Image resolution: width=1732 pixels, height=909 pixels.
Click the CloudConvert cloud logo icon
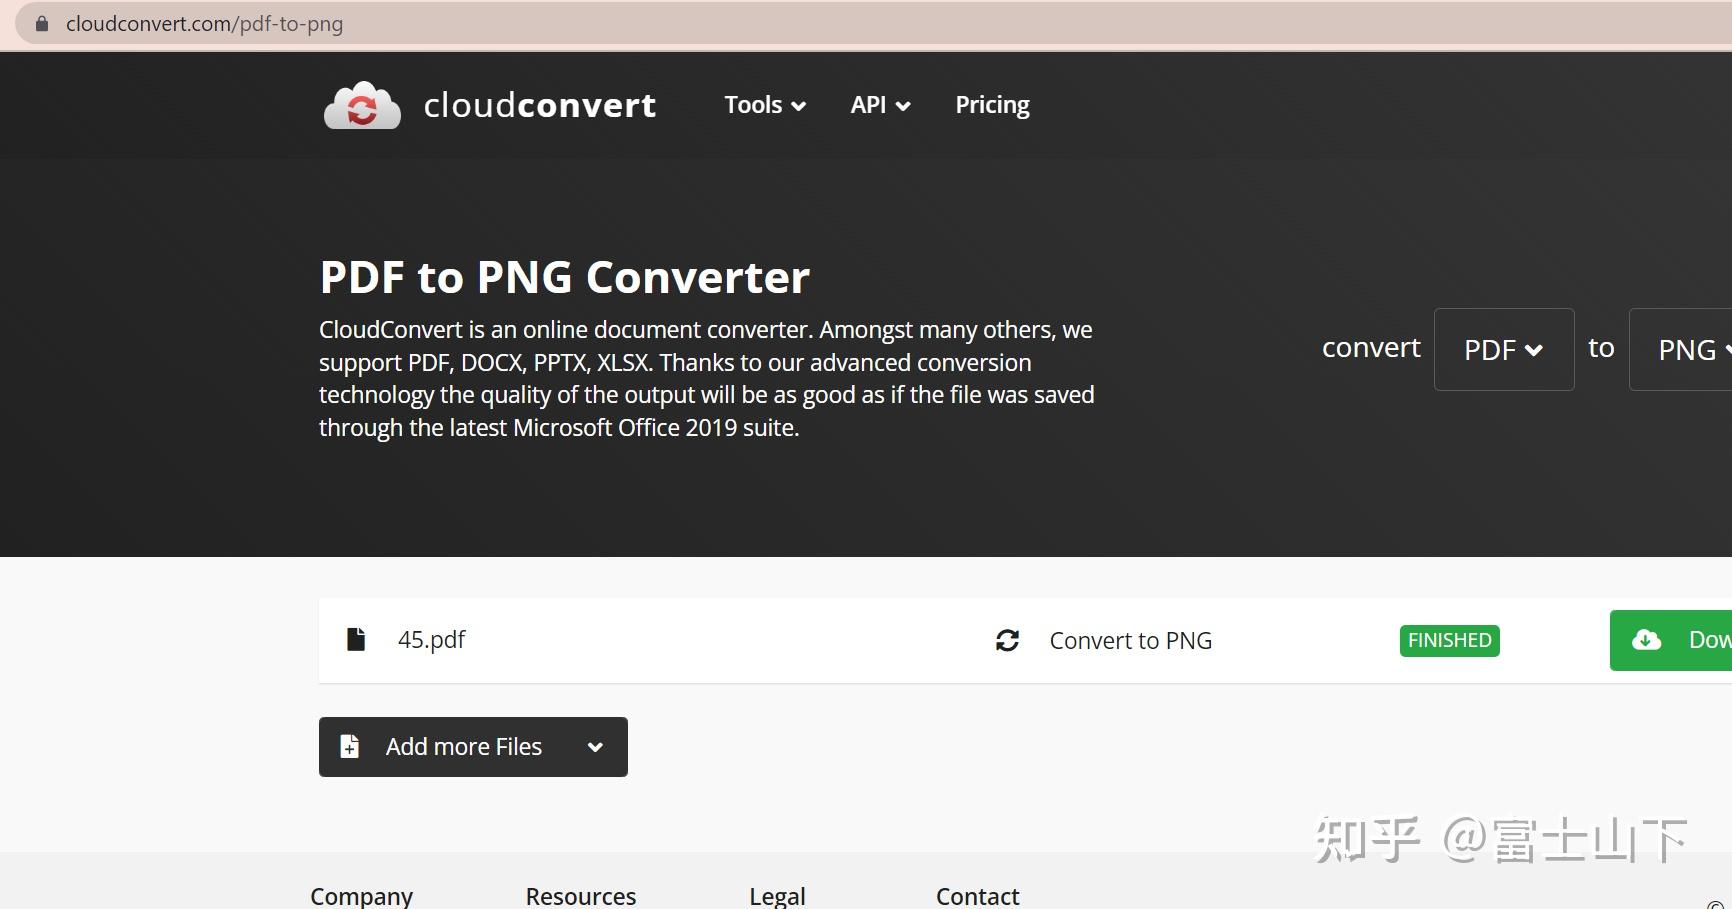tap(362, 105)
